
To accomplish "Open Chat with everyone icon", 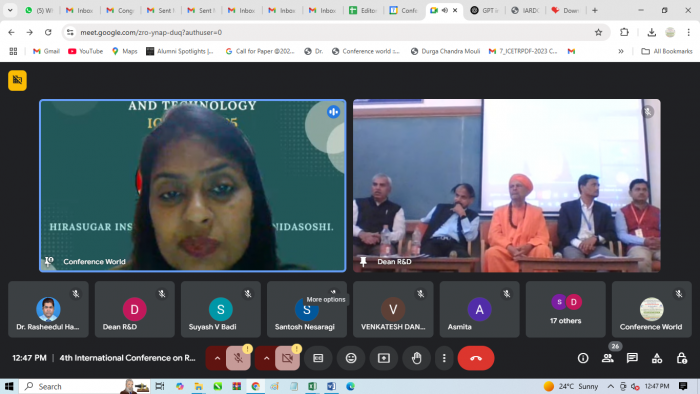I will tap(632, 358).
